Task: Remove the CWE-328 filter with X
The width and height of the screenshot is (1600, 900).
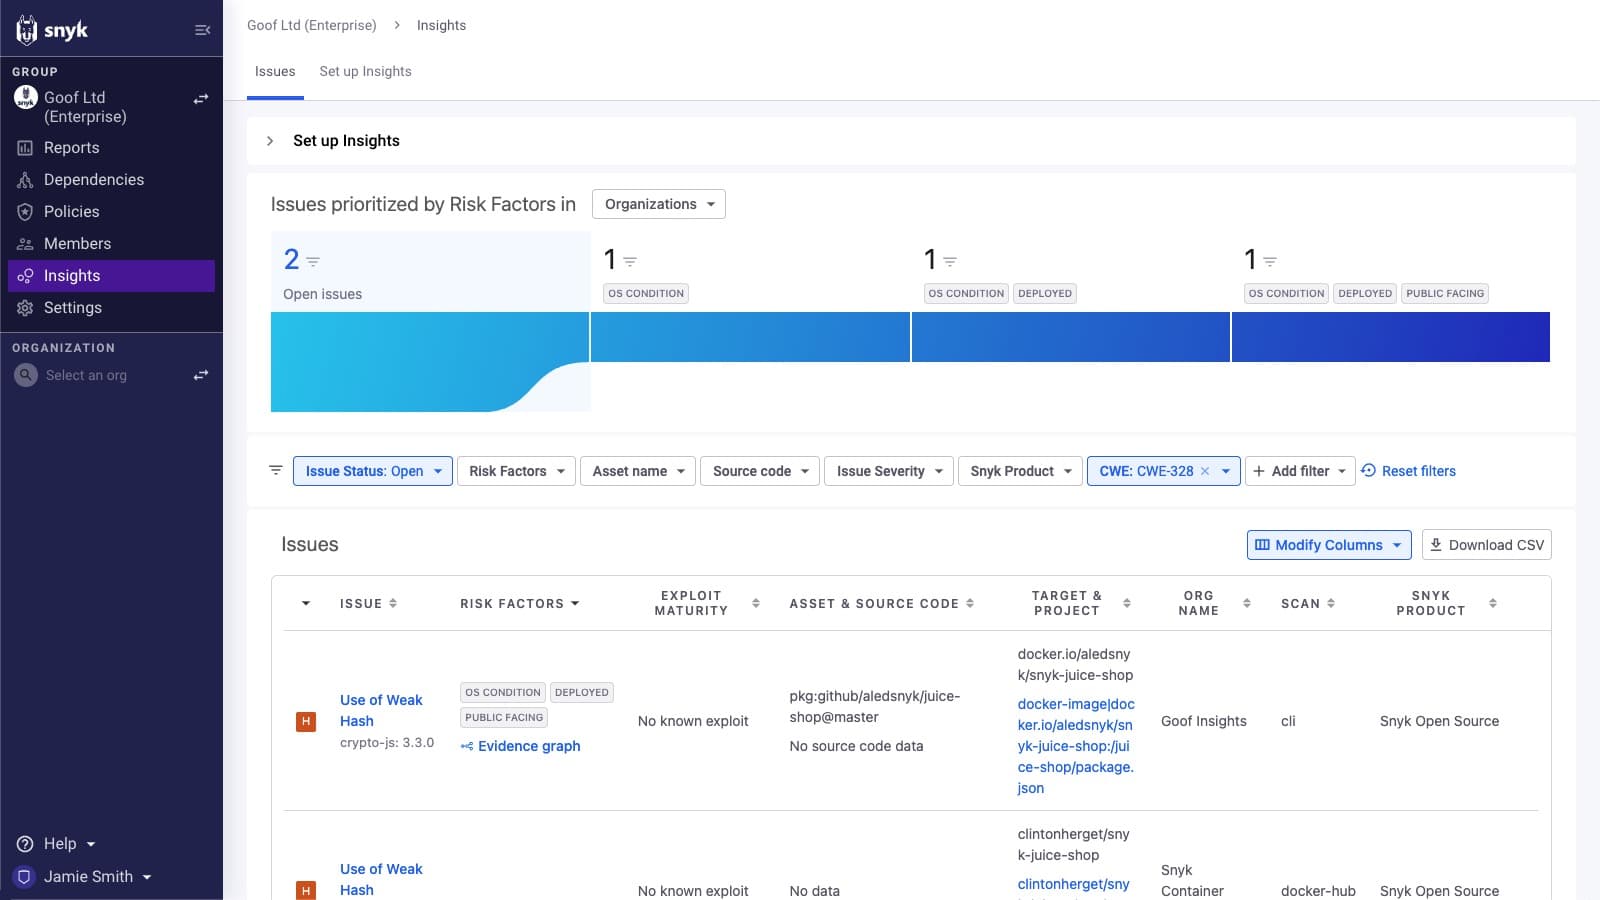Action: pos(1205,471)
